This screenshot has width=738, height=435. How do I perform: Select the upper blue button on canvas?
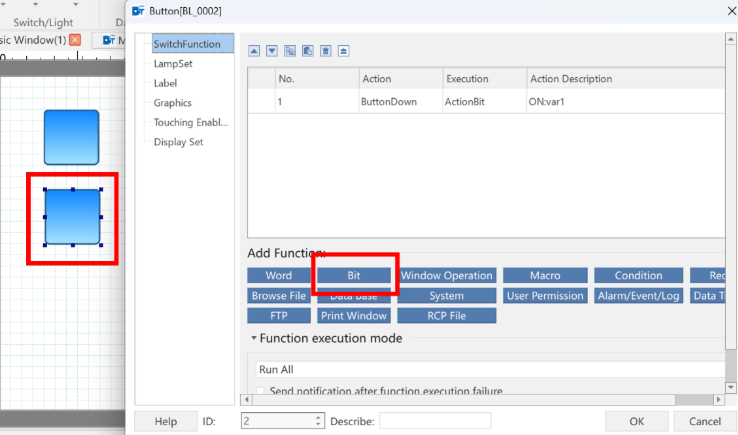click(x=72, y=137)
